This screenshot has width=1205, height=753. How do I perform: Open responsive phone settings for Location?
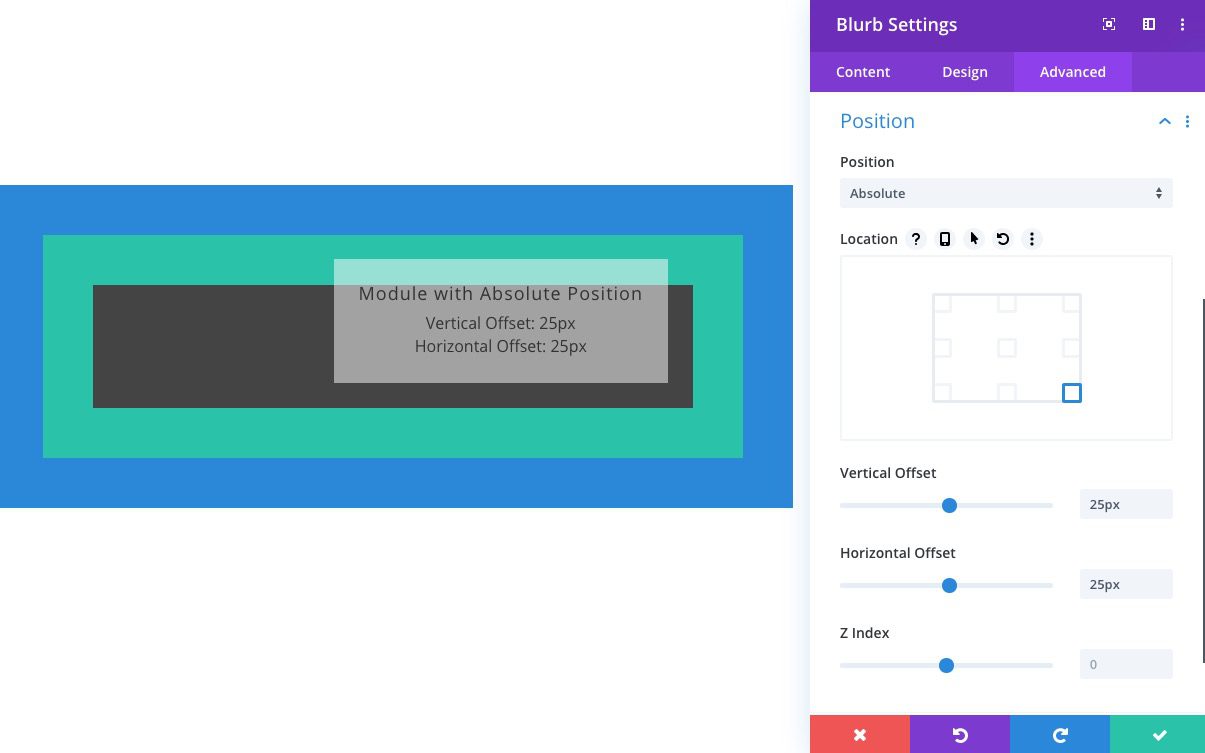coord(944,239)
